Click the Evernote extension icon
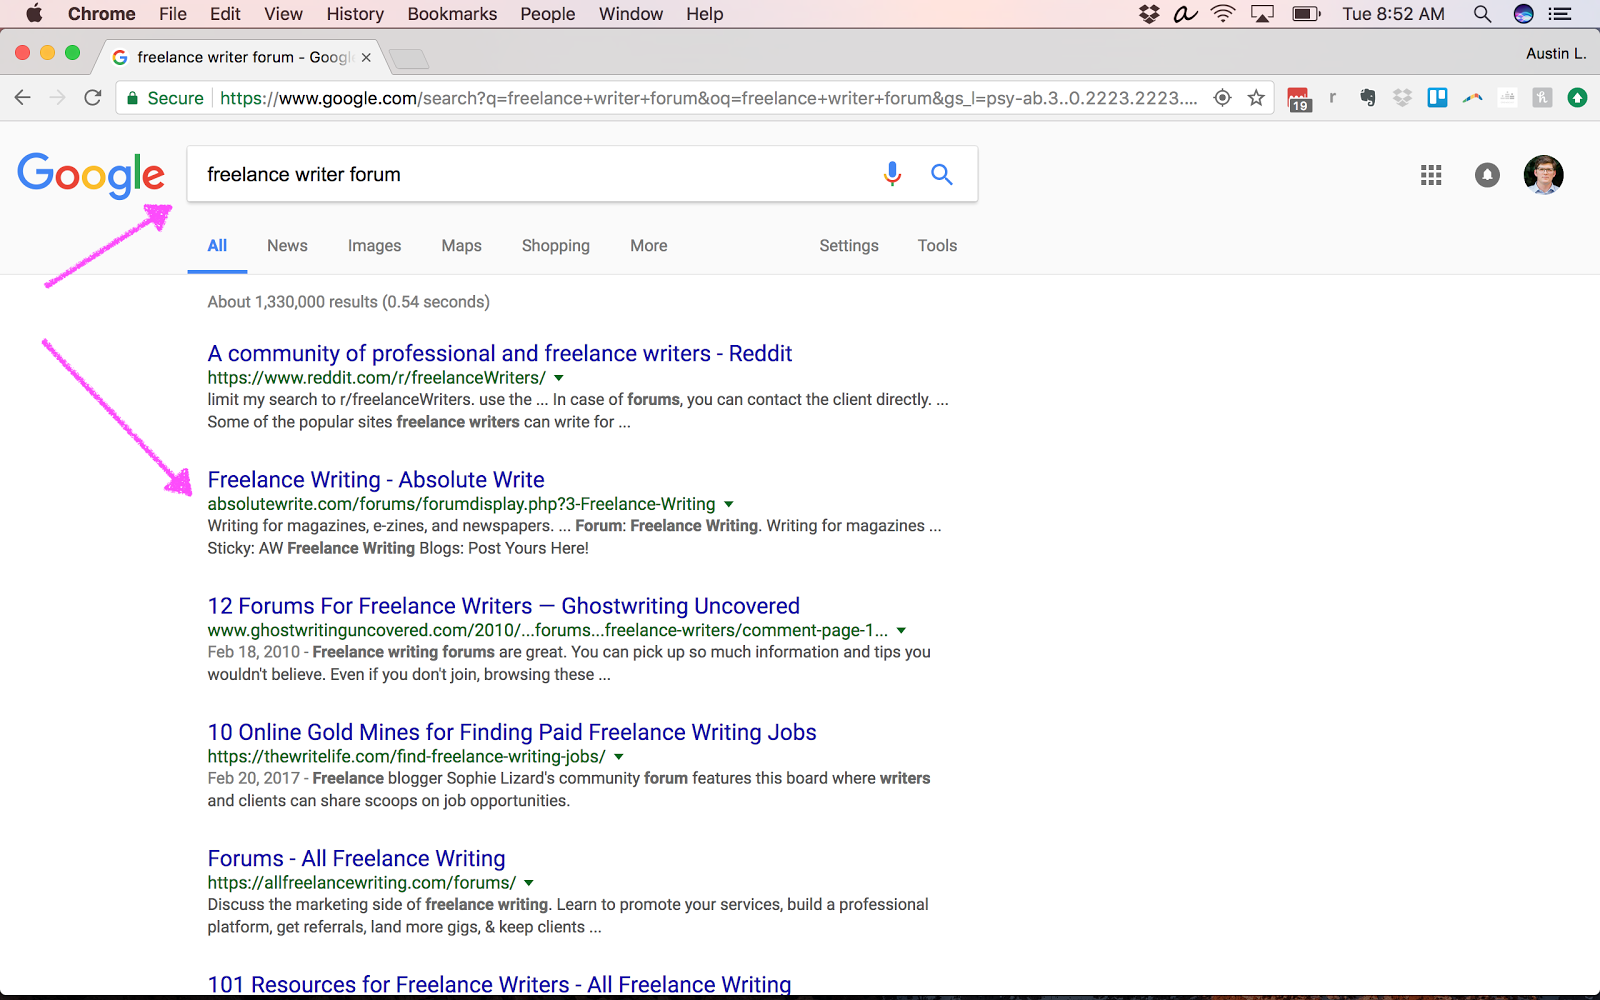 click(1368, 98)
